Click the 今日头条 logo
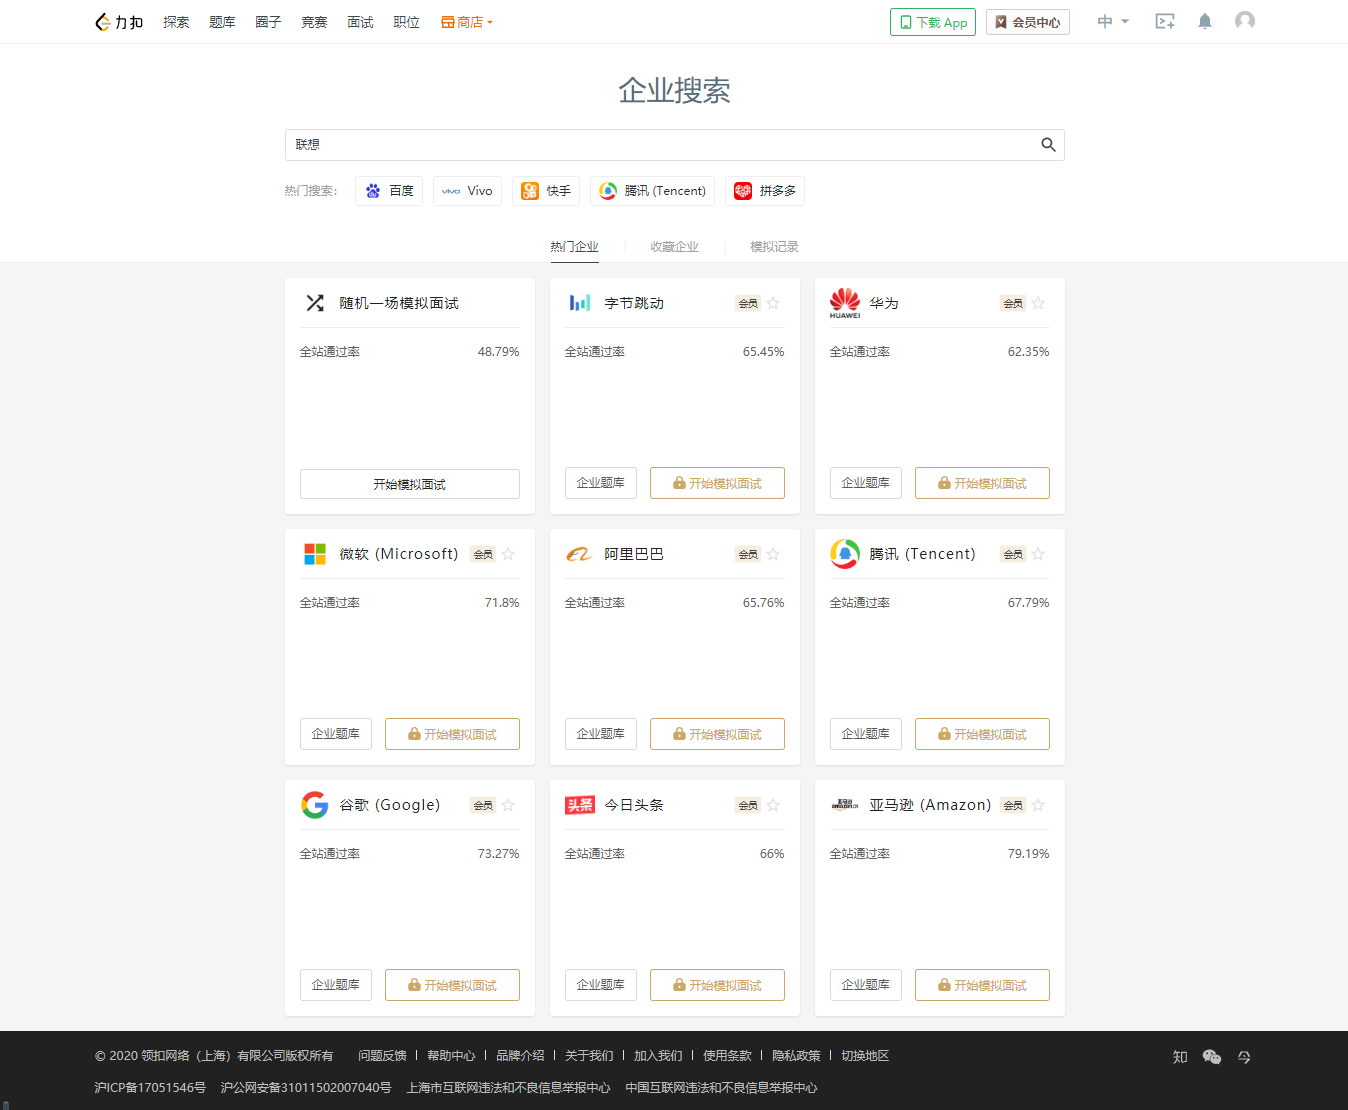The width and height of the screenshot is (1348, 1110). pos(580,805)
